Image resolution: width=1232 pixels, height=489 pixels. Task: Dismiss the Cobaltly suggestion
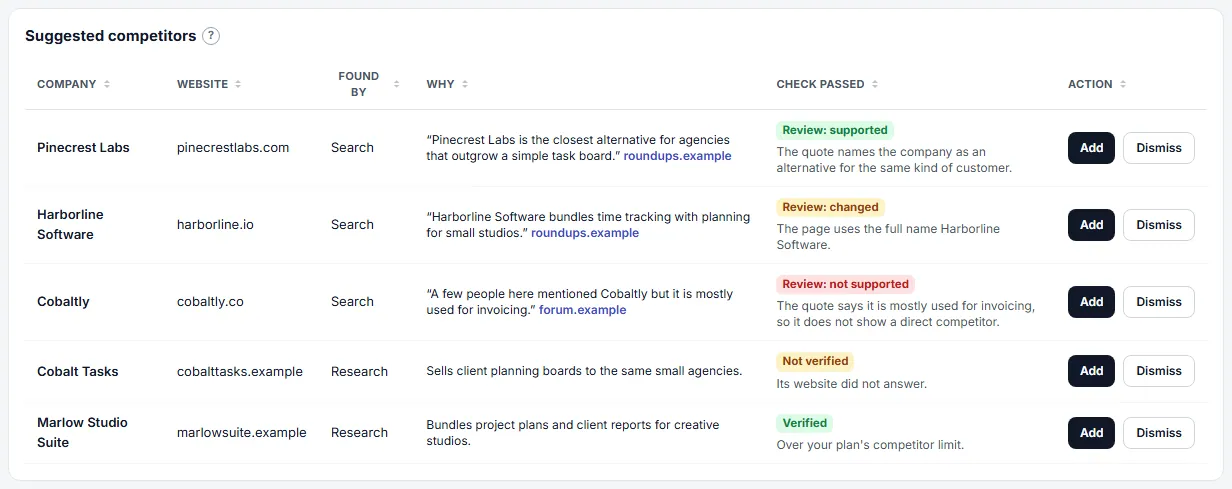(1159, 302)
